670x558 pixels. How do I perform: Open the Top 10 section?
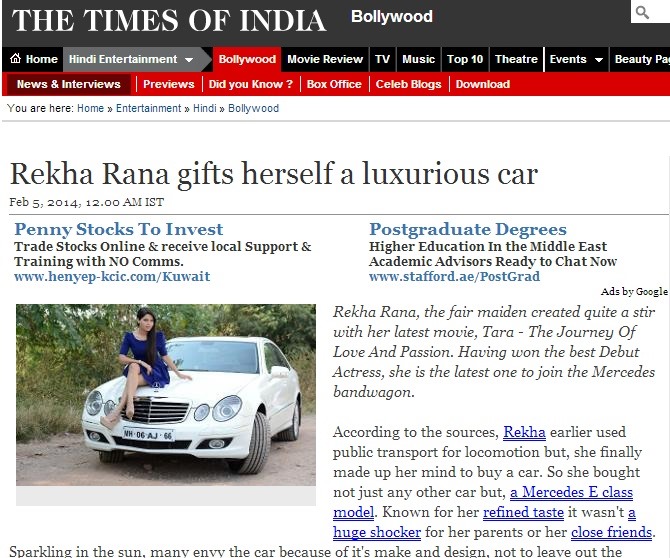pos(465,59)
